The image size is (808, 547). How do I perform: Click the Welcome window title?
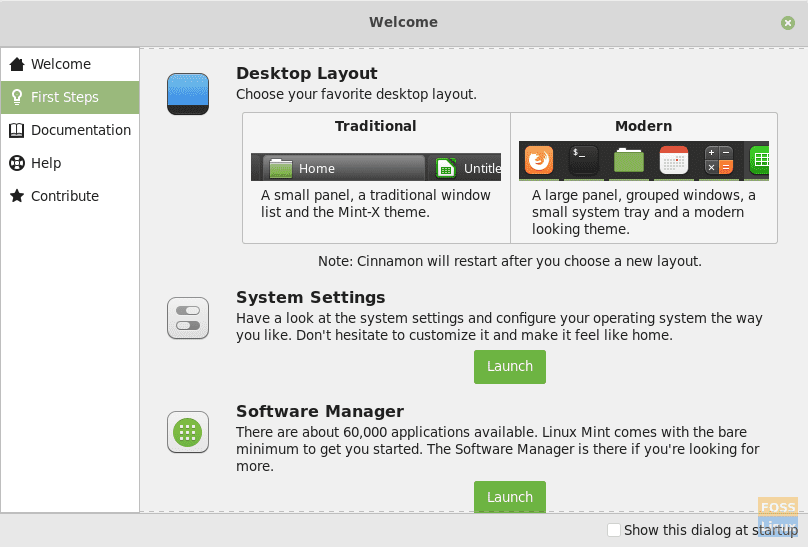(x=403, y=22)
